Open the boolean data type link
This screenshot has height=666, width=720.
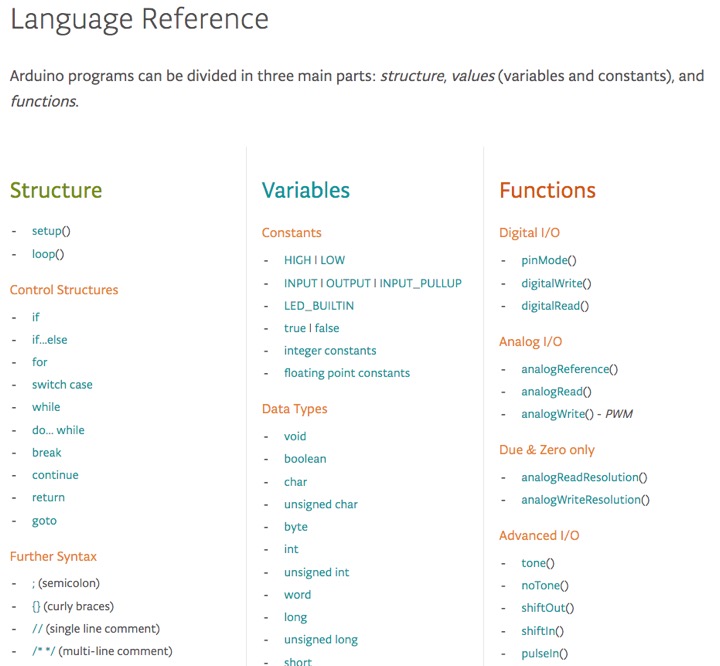[305, 458]
